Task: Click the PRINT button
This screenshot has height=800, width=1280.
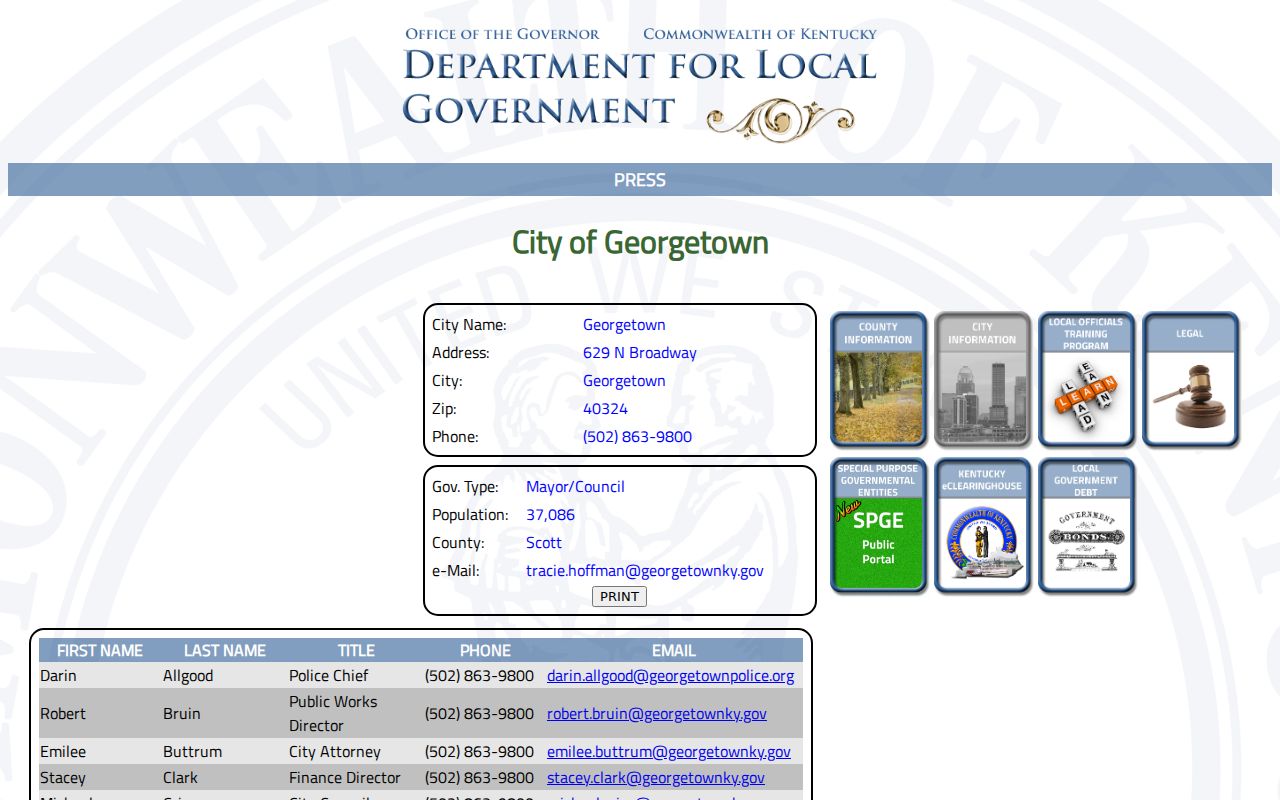Action: (619, 596)
